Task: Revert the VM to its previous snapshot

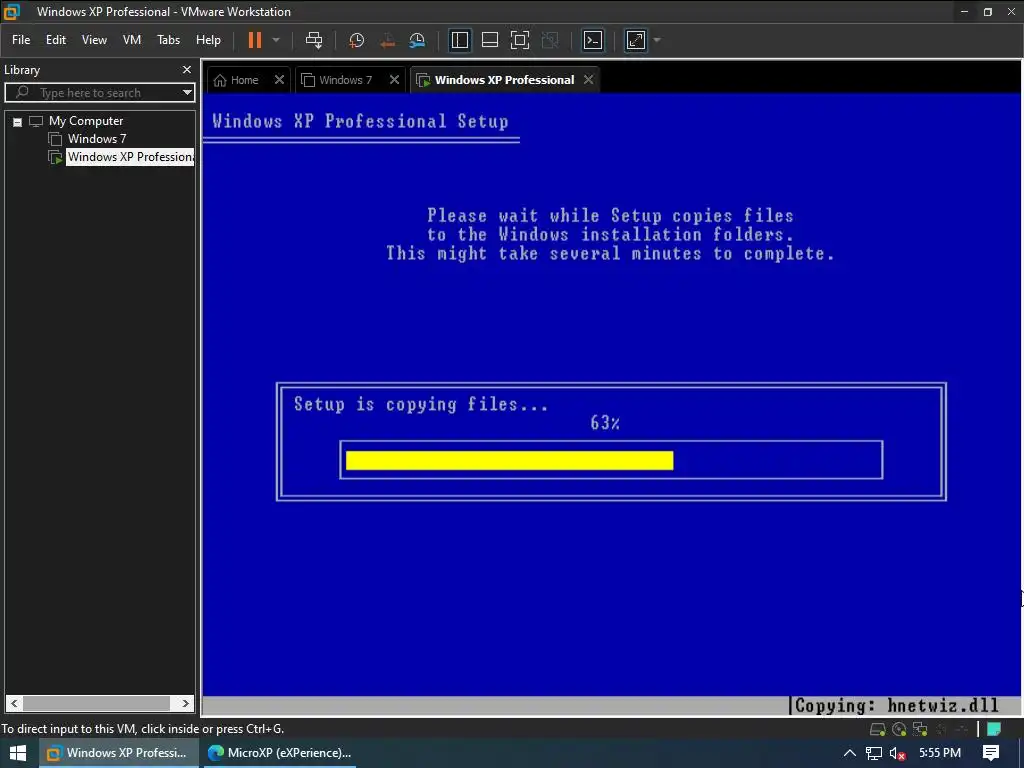Action: coord(387,40)
